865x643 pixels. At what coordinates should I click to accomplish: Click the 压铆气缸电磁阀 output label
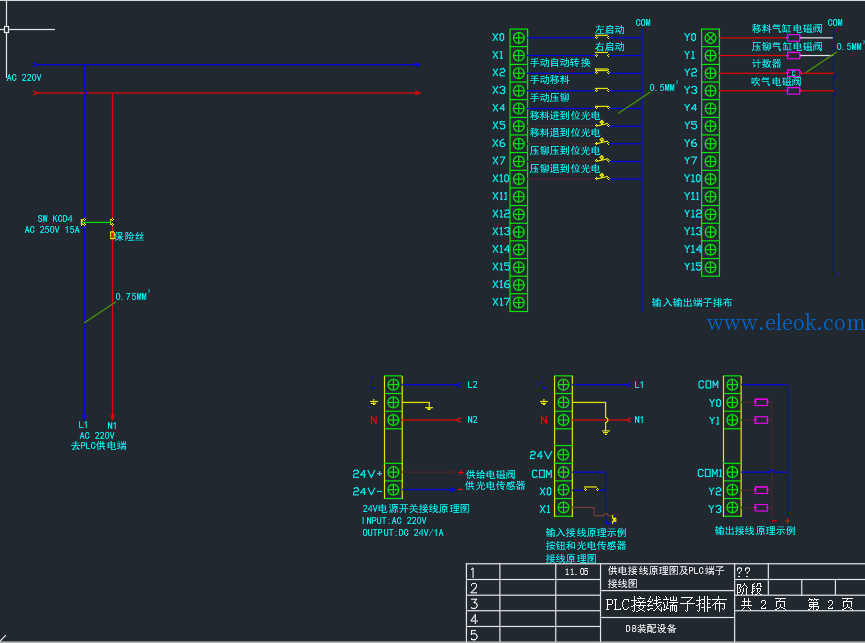pos(787,47)
